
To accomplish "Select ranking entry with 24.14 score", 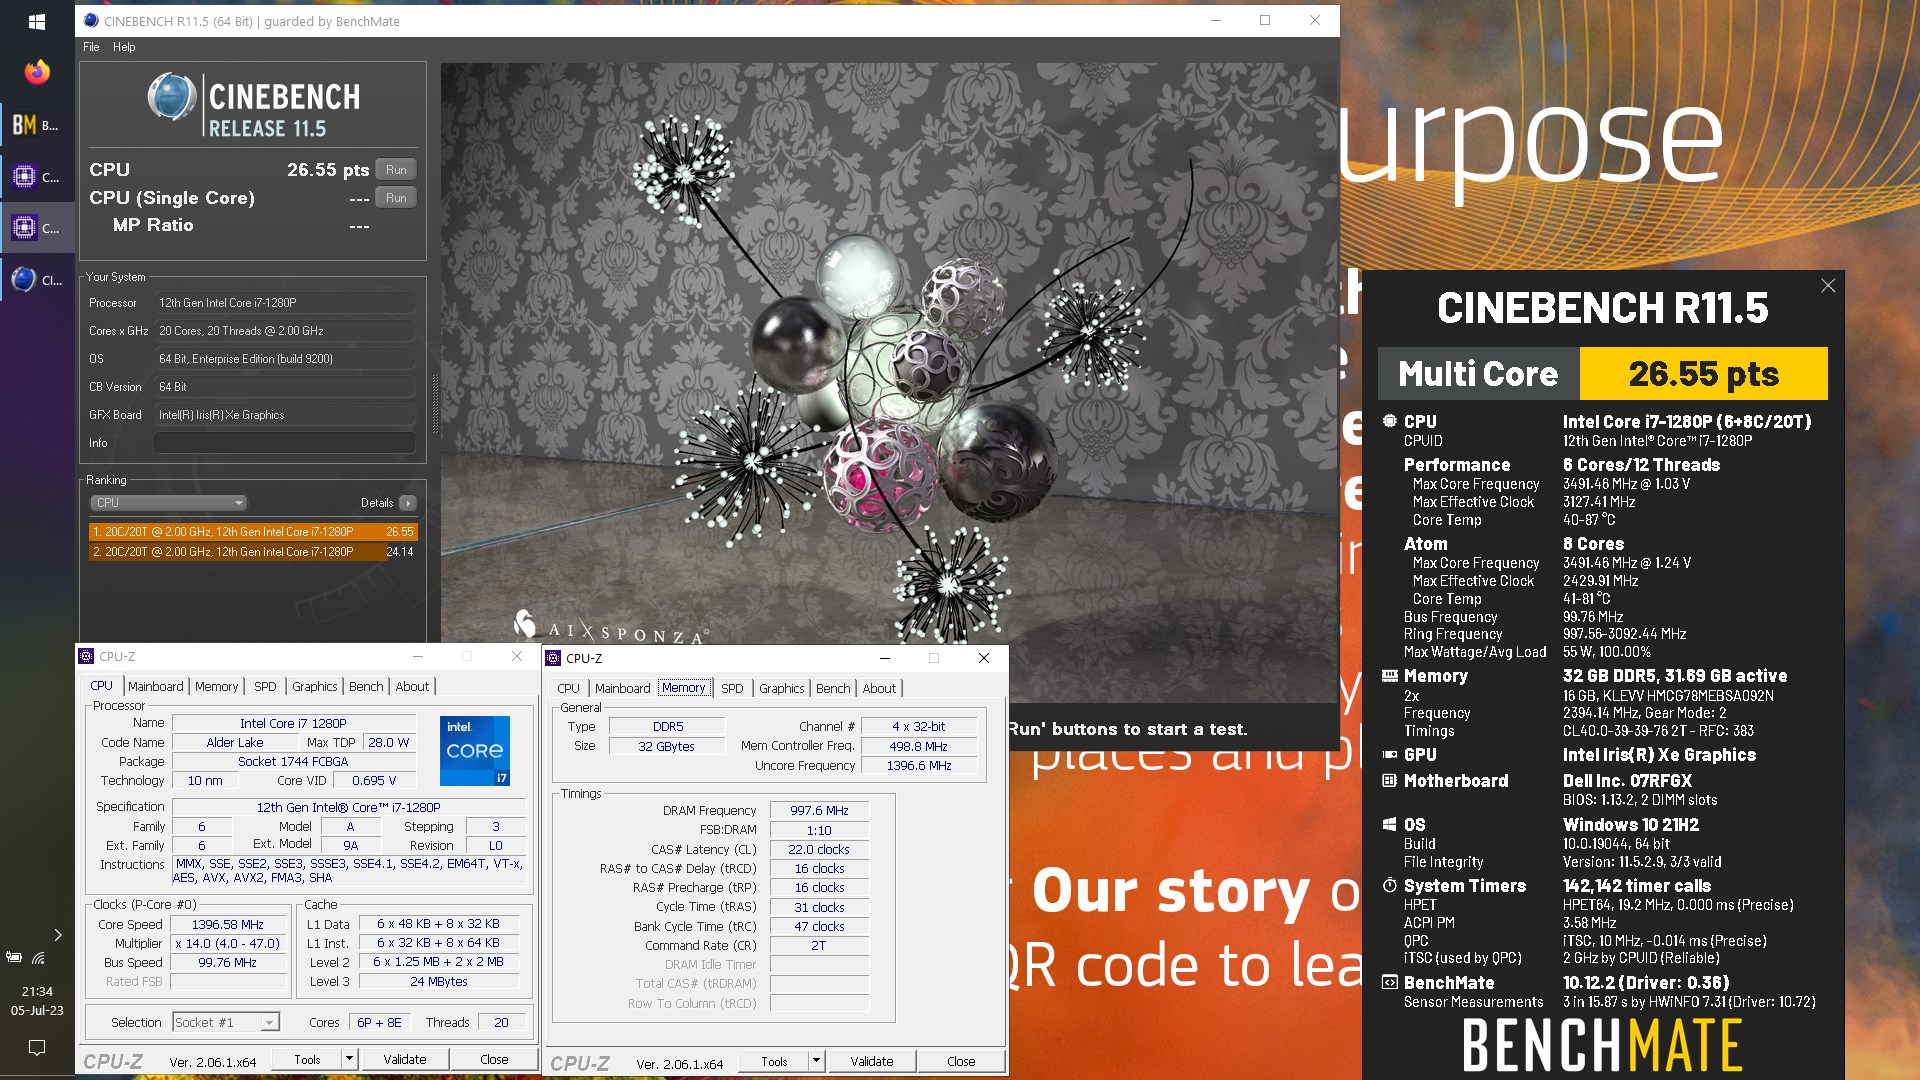I will (x=253, y=552).
